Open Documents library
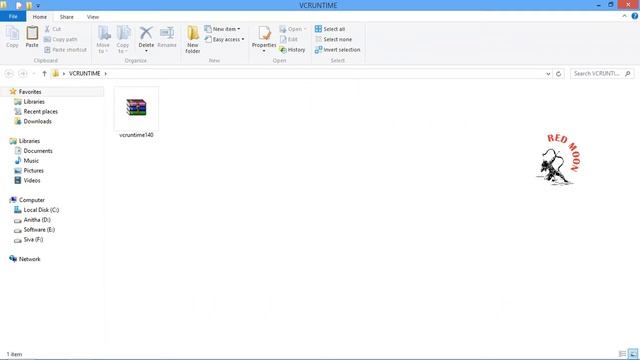The image size is (640, 360). pos(38,151)
